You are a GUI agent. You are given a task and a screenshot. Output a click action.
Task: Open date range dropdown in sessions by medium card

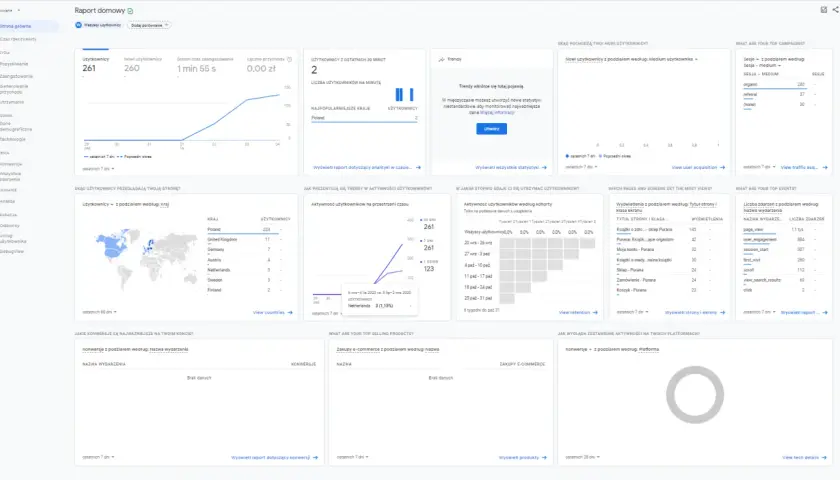[760, 167]
